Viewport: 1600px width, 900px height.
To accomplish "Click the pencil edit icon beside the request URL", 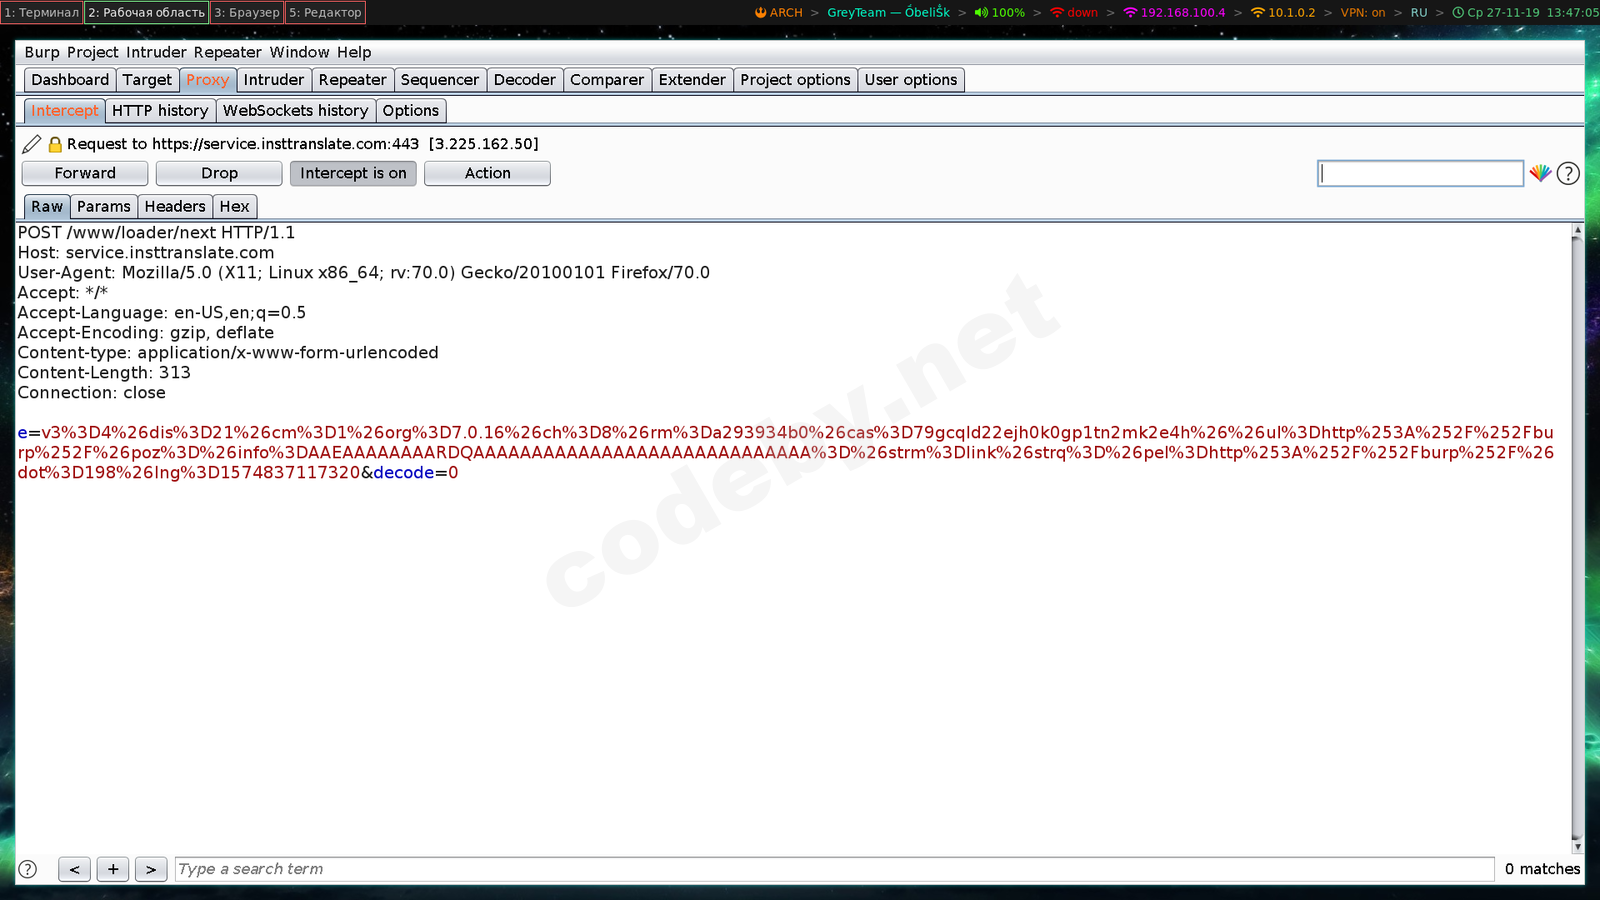I will 31,143.
